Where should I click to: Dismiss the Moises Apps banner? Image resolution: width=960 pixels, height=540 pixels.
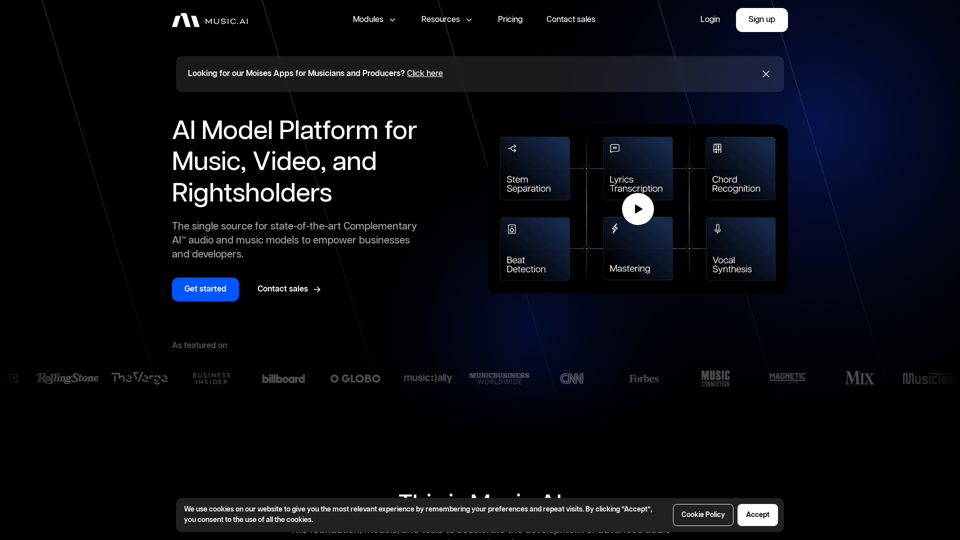pyautogui.click(x=765, y=74)
